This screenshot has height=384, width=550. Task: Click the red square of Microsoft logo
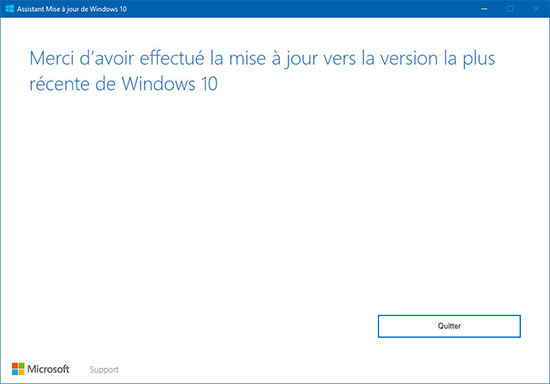(15, 366)
